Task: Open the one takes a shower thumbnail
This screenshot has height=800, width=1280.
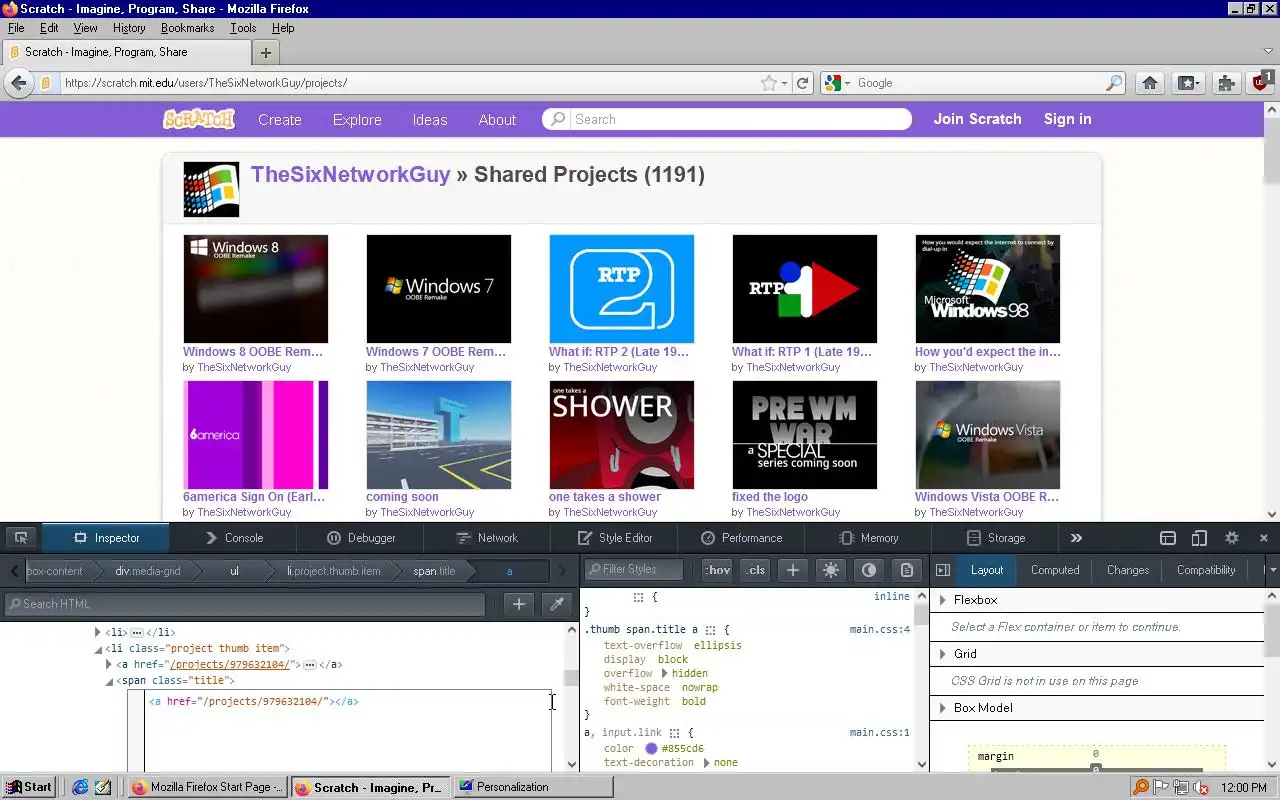Action: click(621, 435)
